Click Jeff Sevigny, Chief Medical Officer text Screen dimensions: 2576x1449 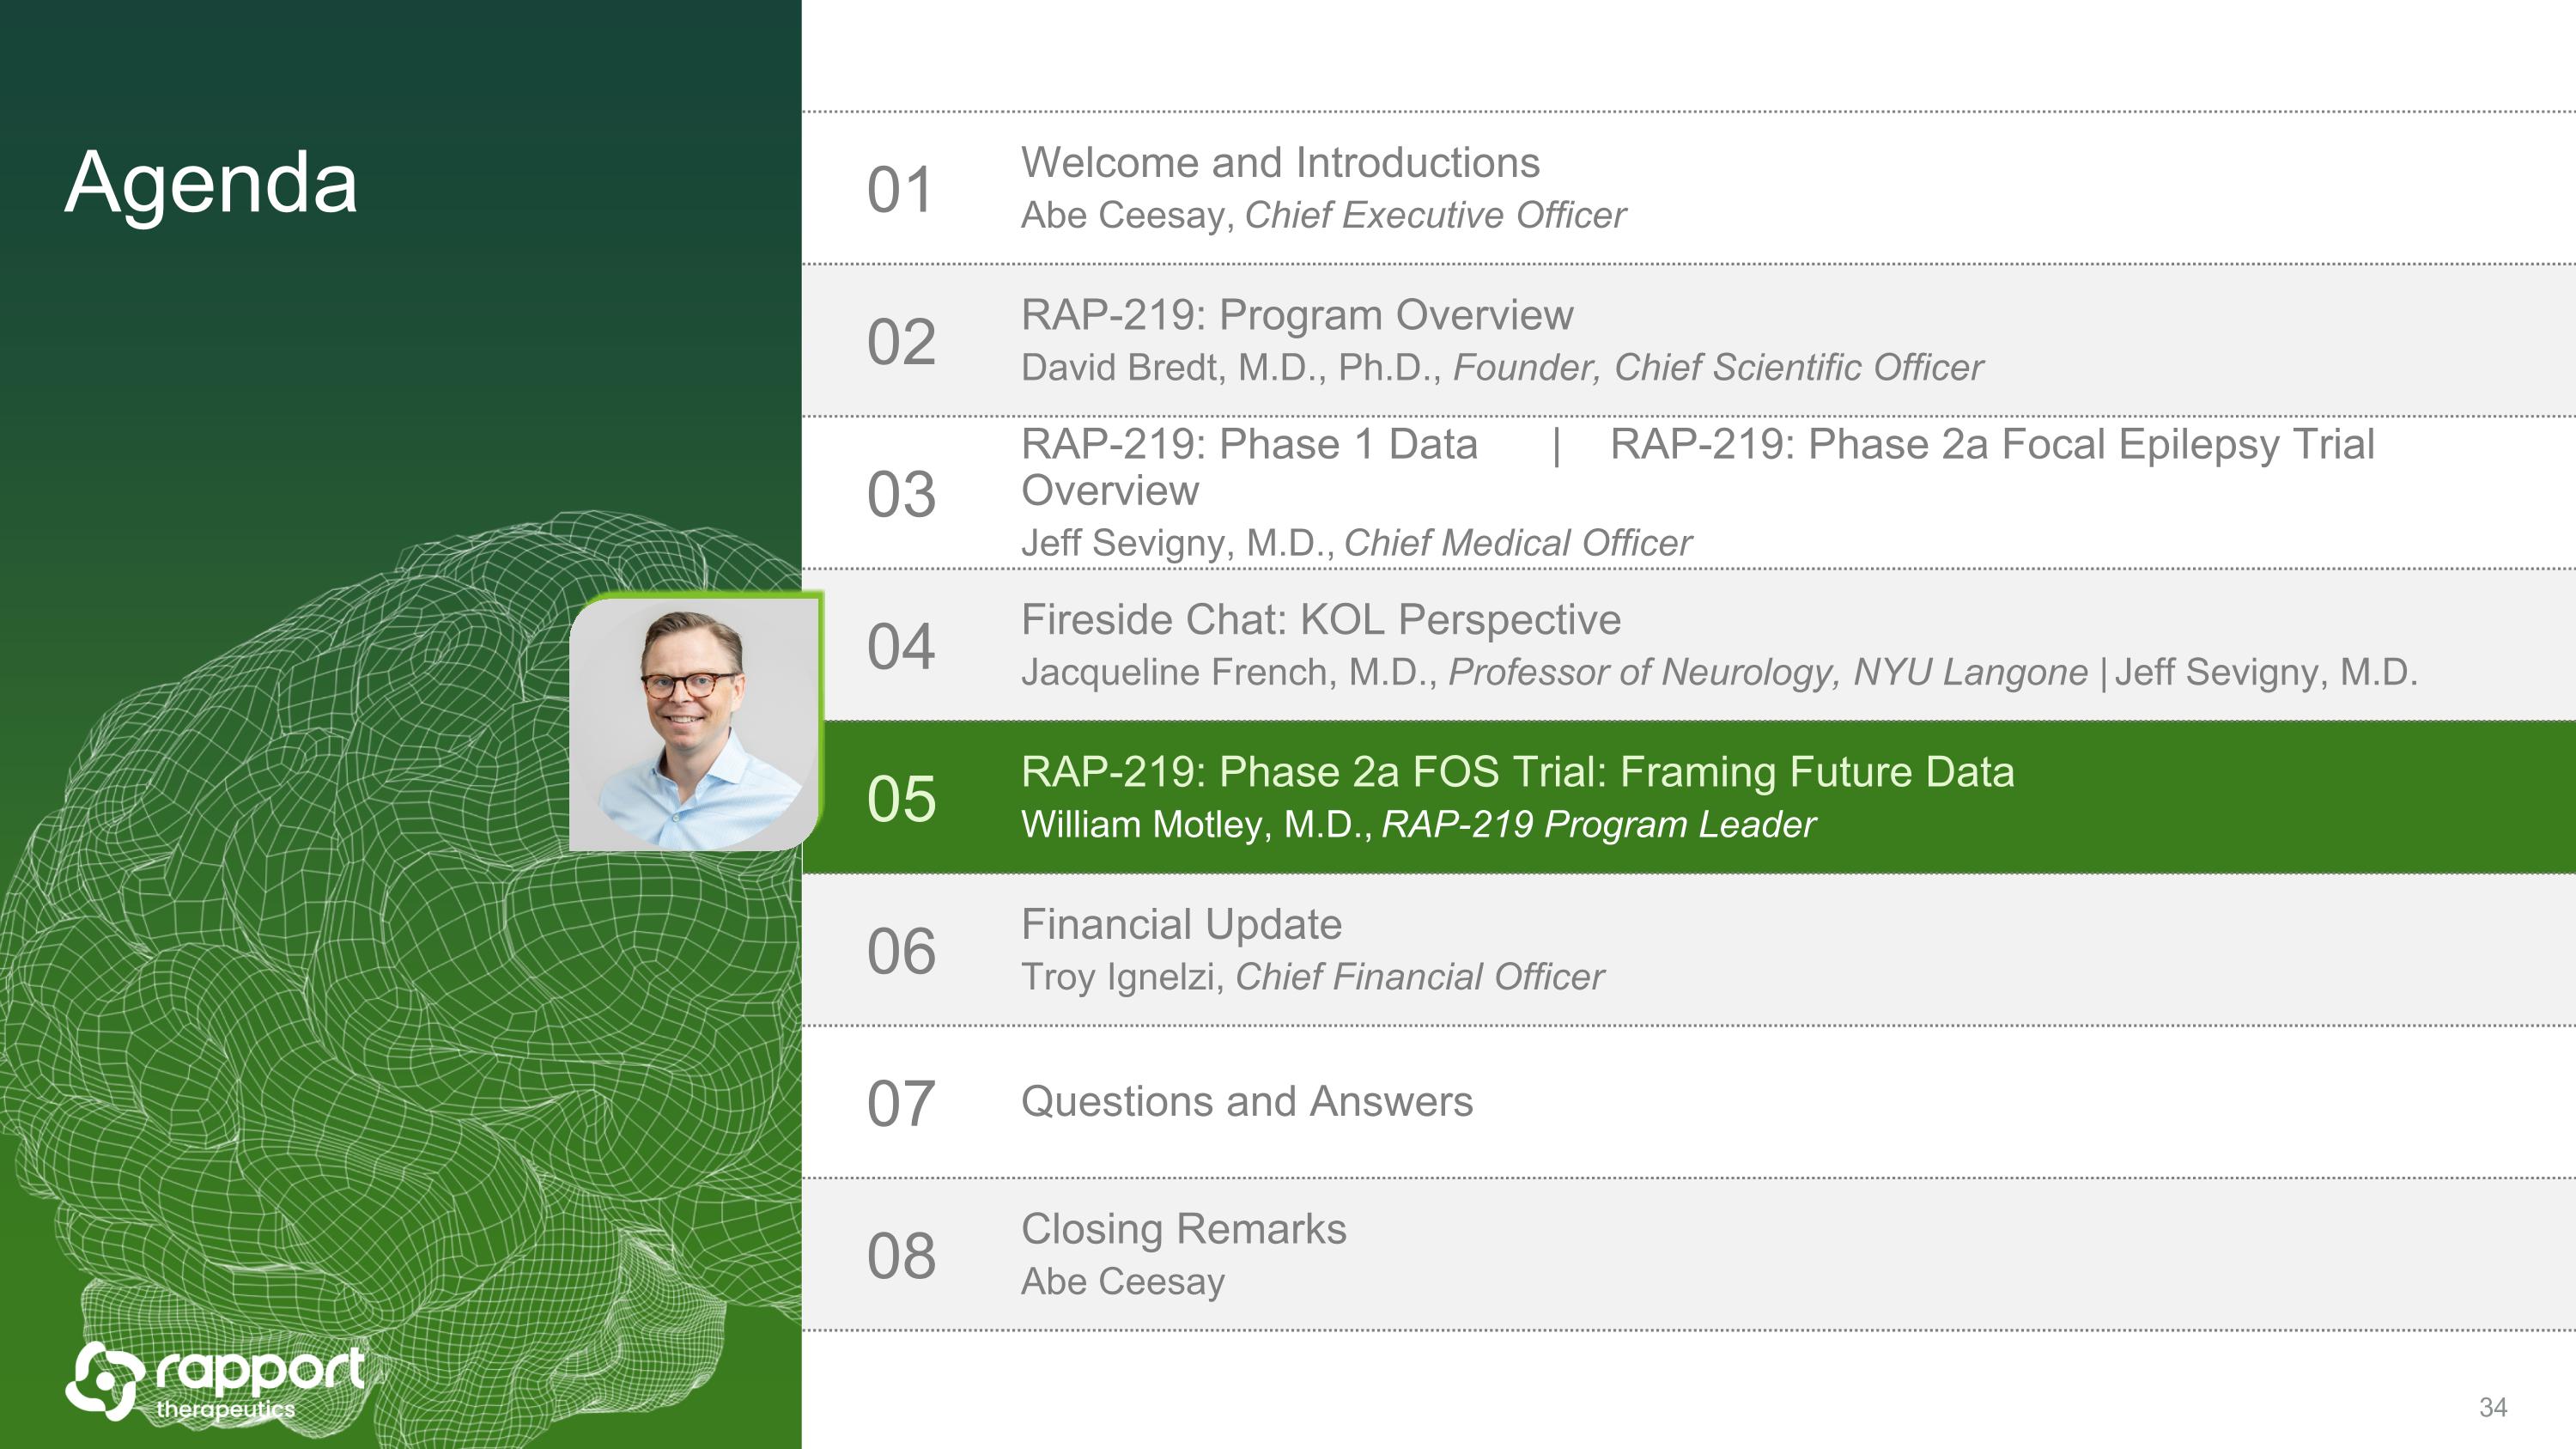(x=1355, y=543)
